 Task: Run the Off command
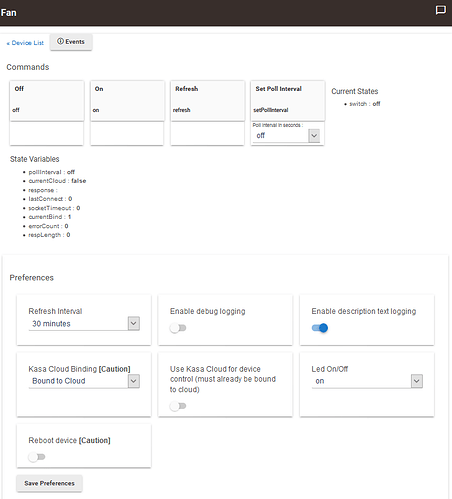[x=47, y=100]
